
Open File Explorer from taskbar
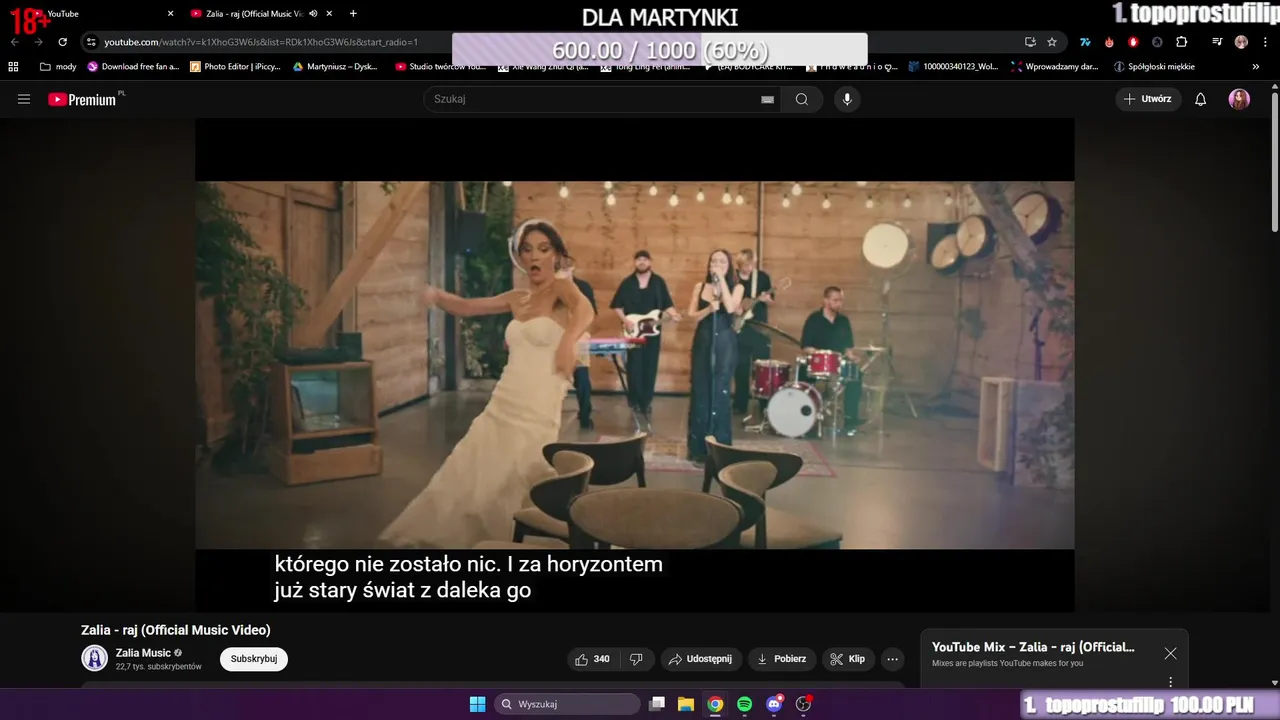[x=686, y=704]
